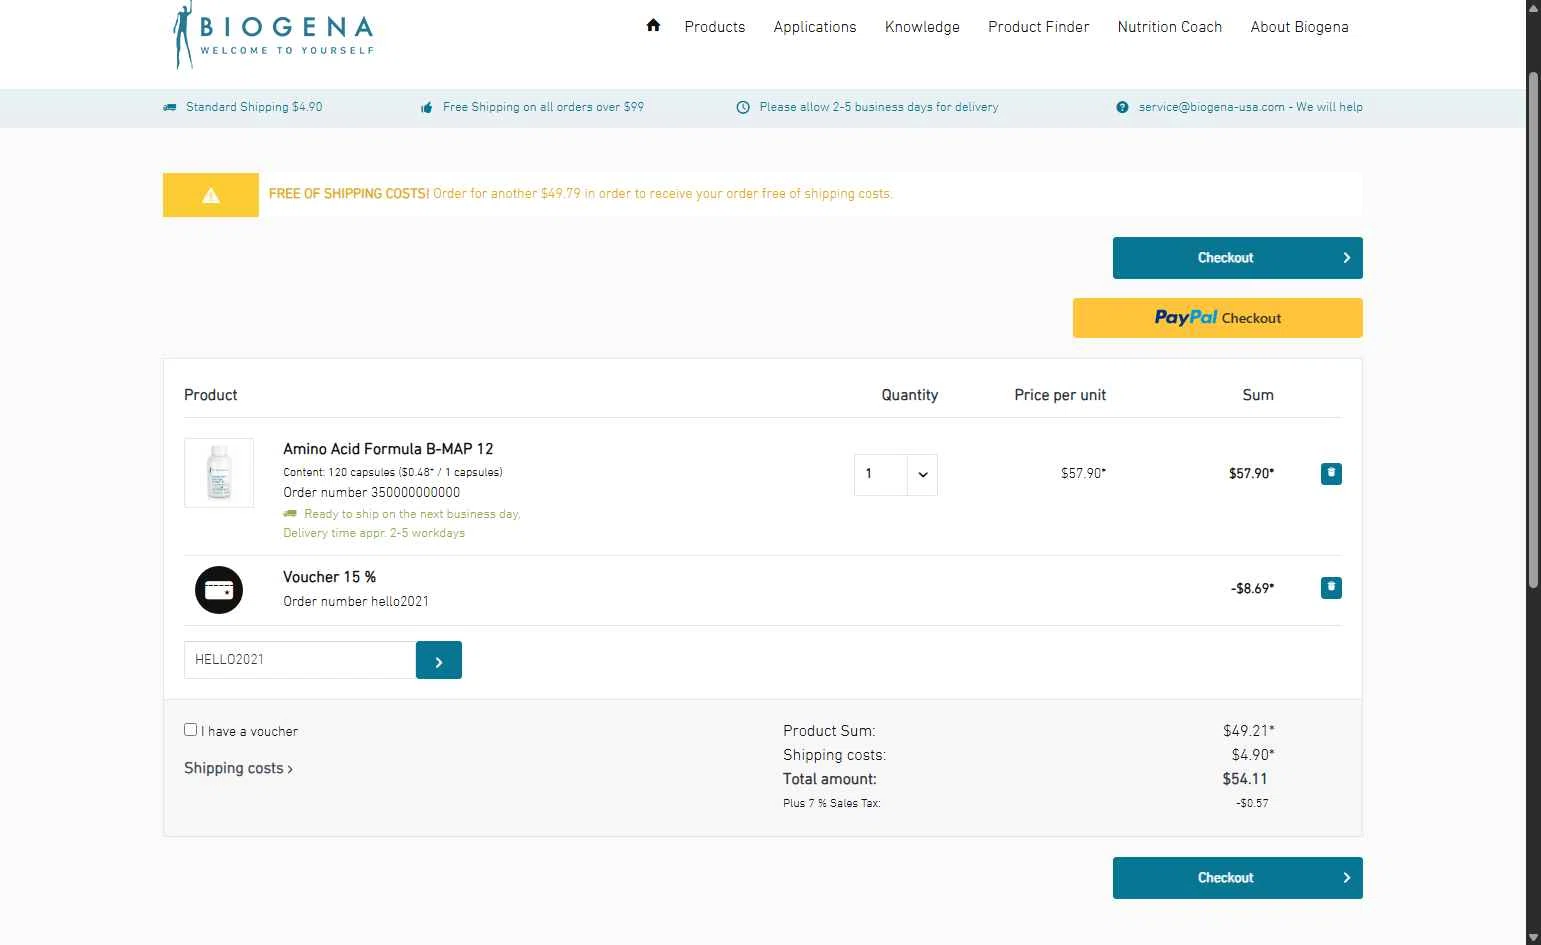Click the voucher card icon
The image size is (1541, 945).
pyautogui.click(x=219, y=590)
